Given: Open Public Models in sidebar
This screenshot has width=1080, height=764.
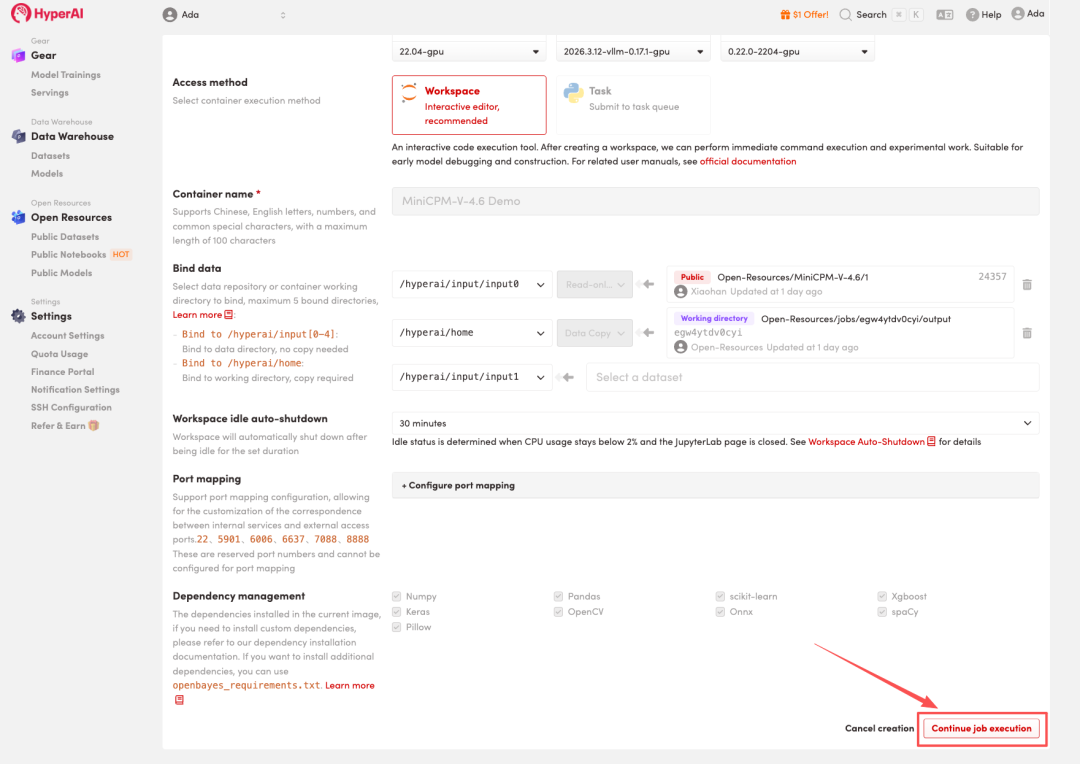Looking at the screenshot, I should (61, 273).
